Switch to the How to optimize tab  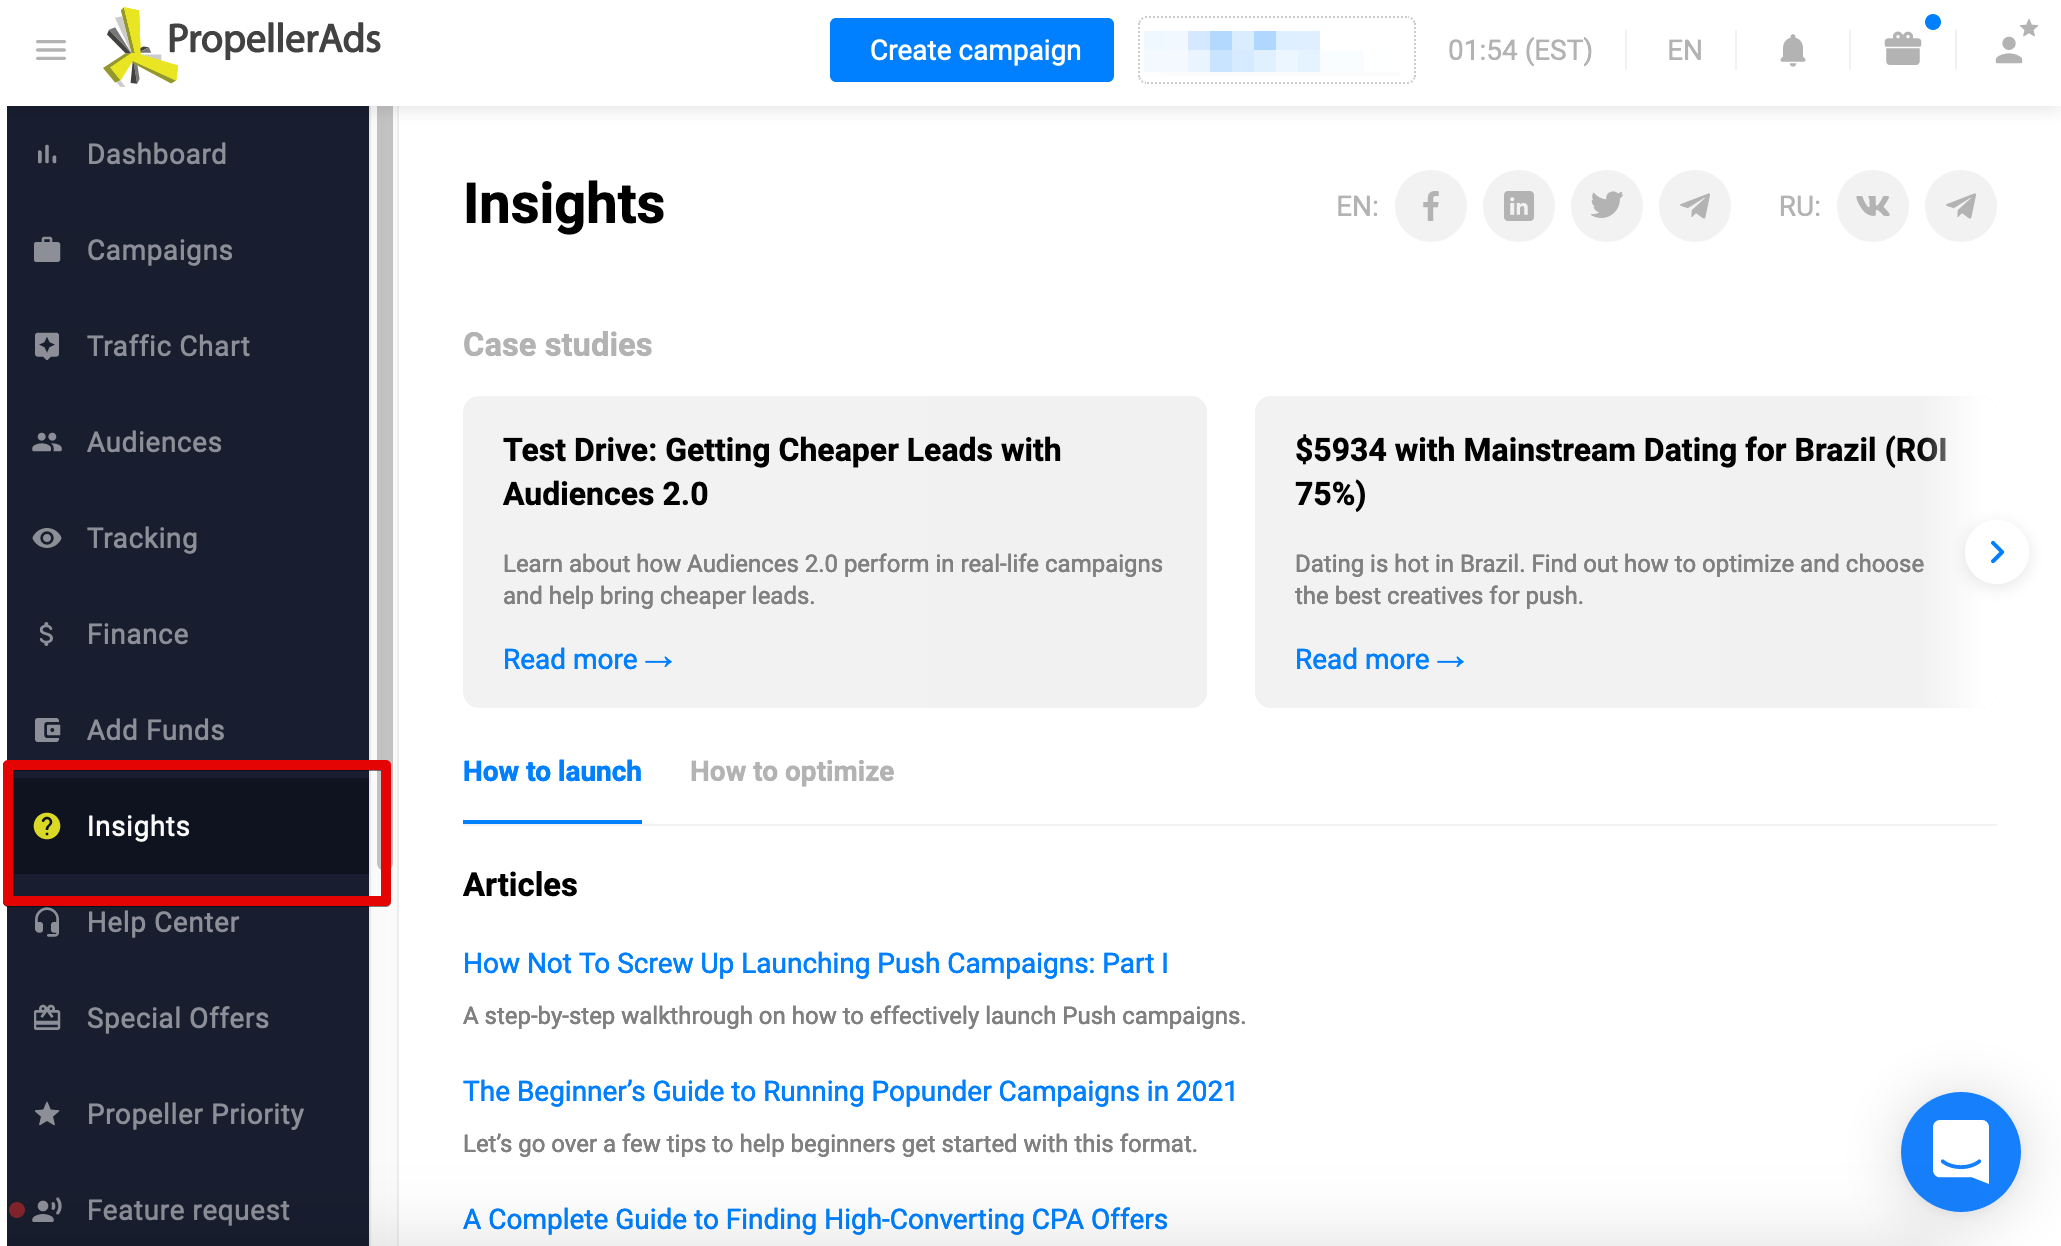tap(792, 772)
